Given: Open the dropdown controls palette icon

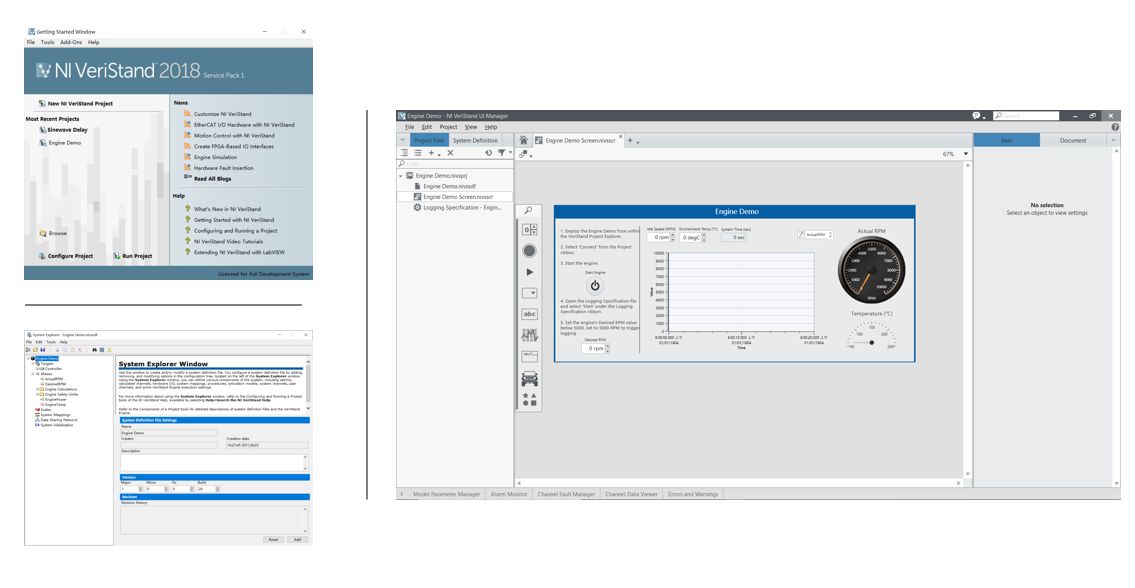Looking at the screenshot, I should coord(529,293).
